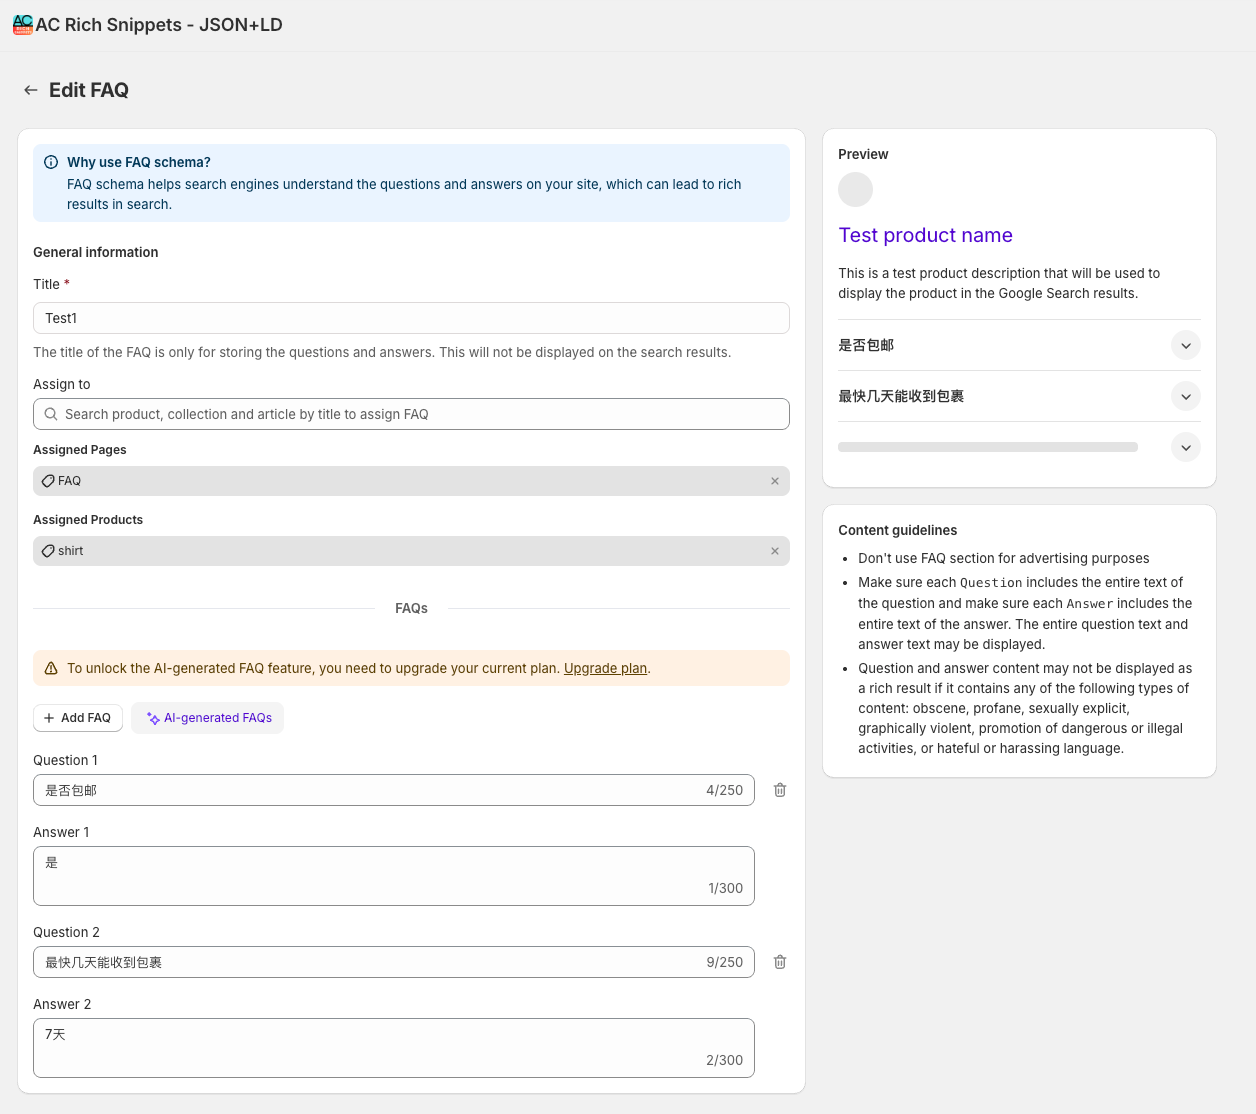Click the warning icon in upgrade banner
Image resolution: width=1256 pixels, height=1114 pixels.
(51, 668)
